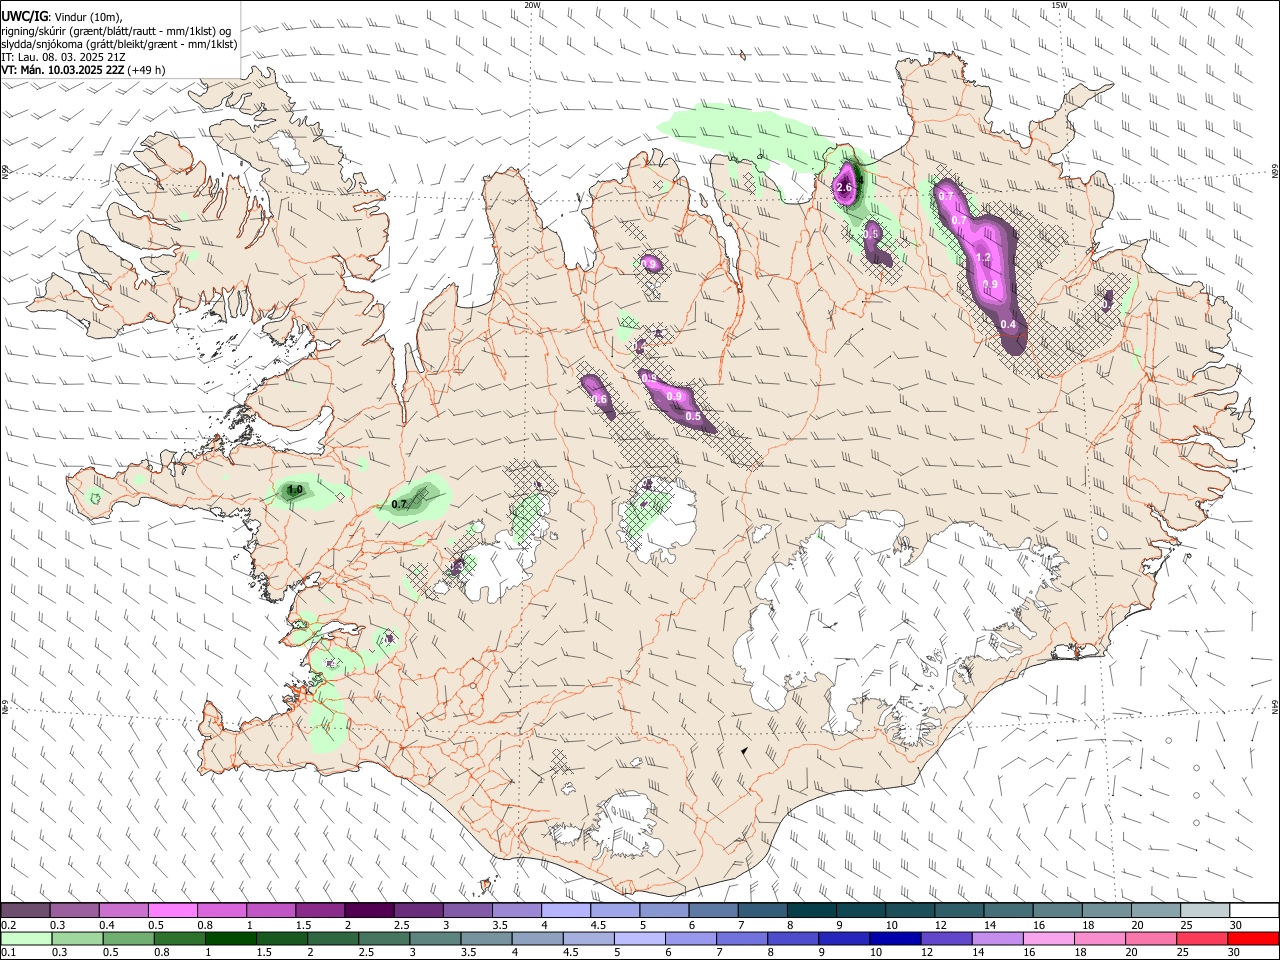The image size is (1280, 960).
Task: Click the bright pink 0.5 swatch in the upper scale
Action: click(x=172, y=911)
